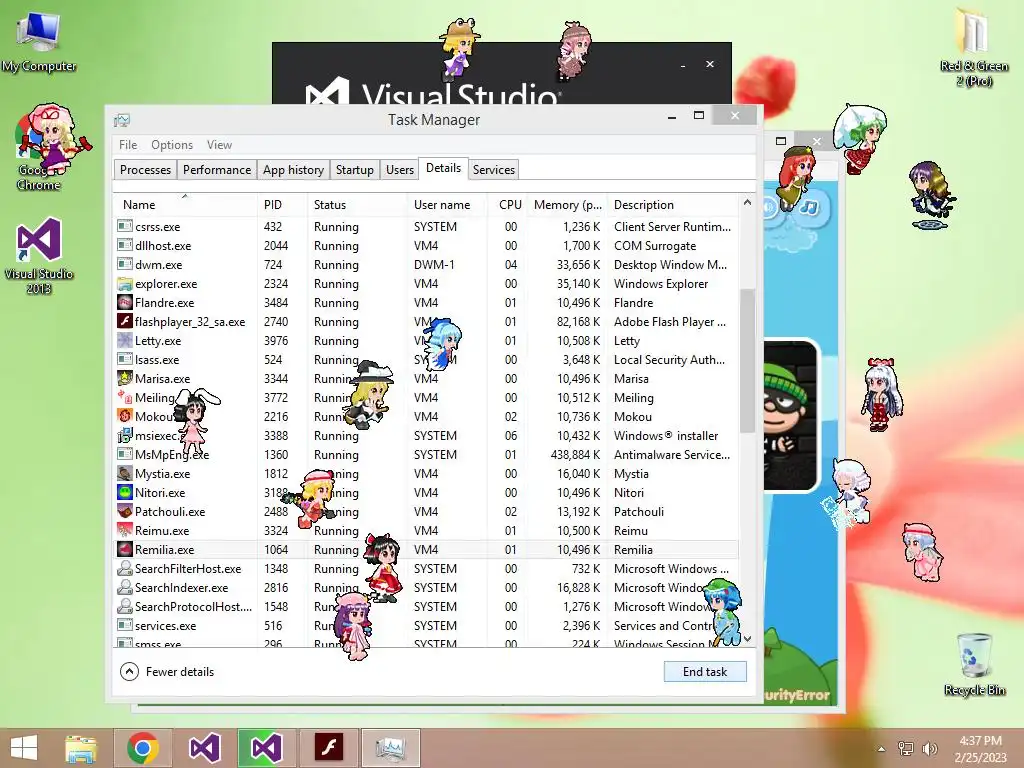This screenshot has height=768, width=1024.
Task: Click the Flandre.exe process icon
Action: click(125, 302)
